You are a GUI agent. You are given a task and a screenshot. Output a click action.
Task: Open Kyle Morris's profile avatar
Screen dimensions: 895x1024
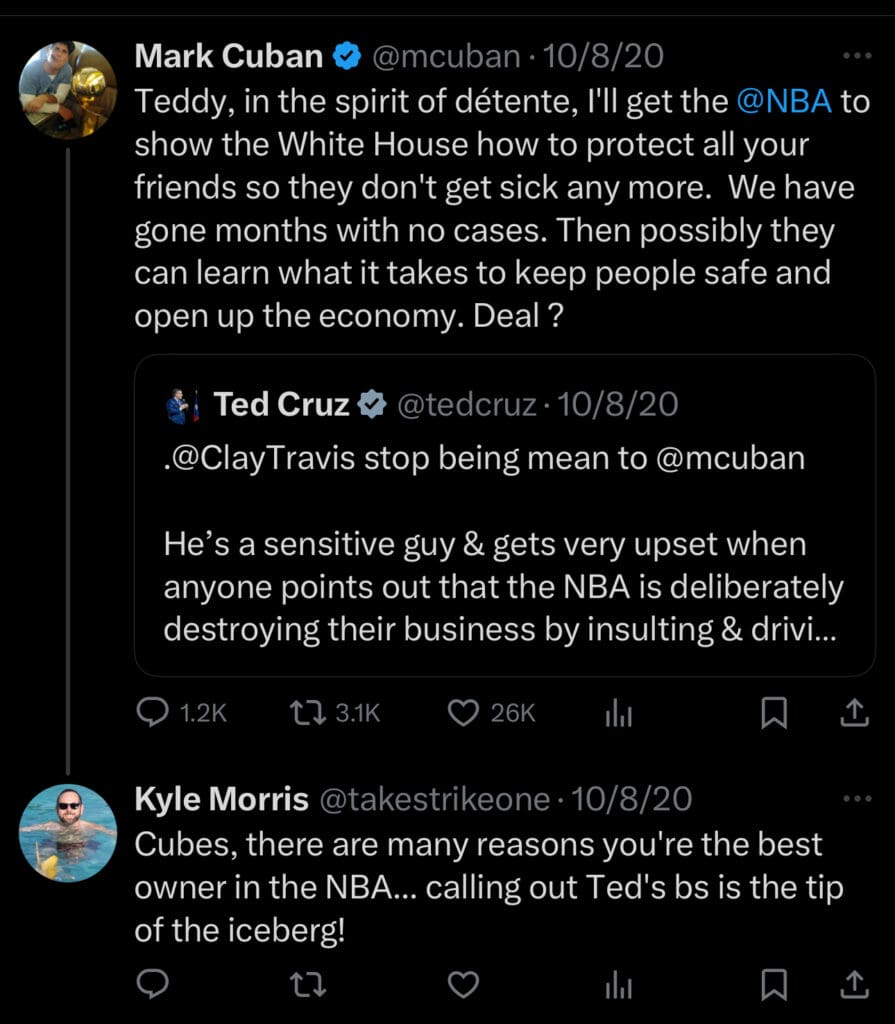point(68,832)
